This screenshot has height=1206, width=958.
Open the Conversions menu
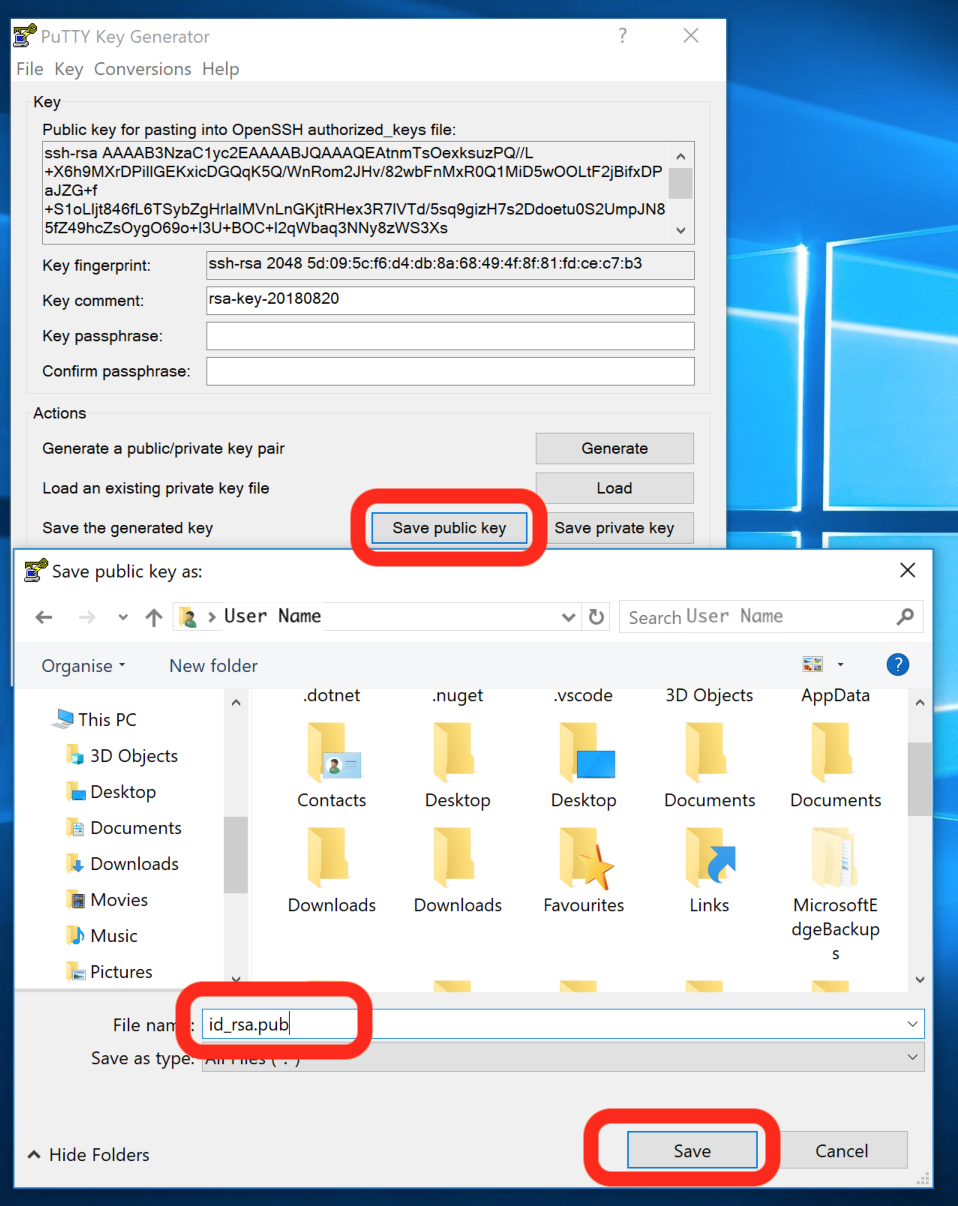point(142,69)
